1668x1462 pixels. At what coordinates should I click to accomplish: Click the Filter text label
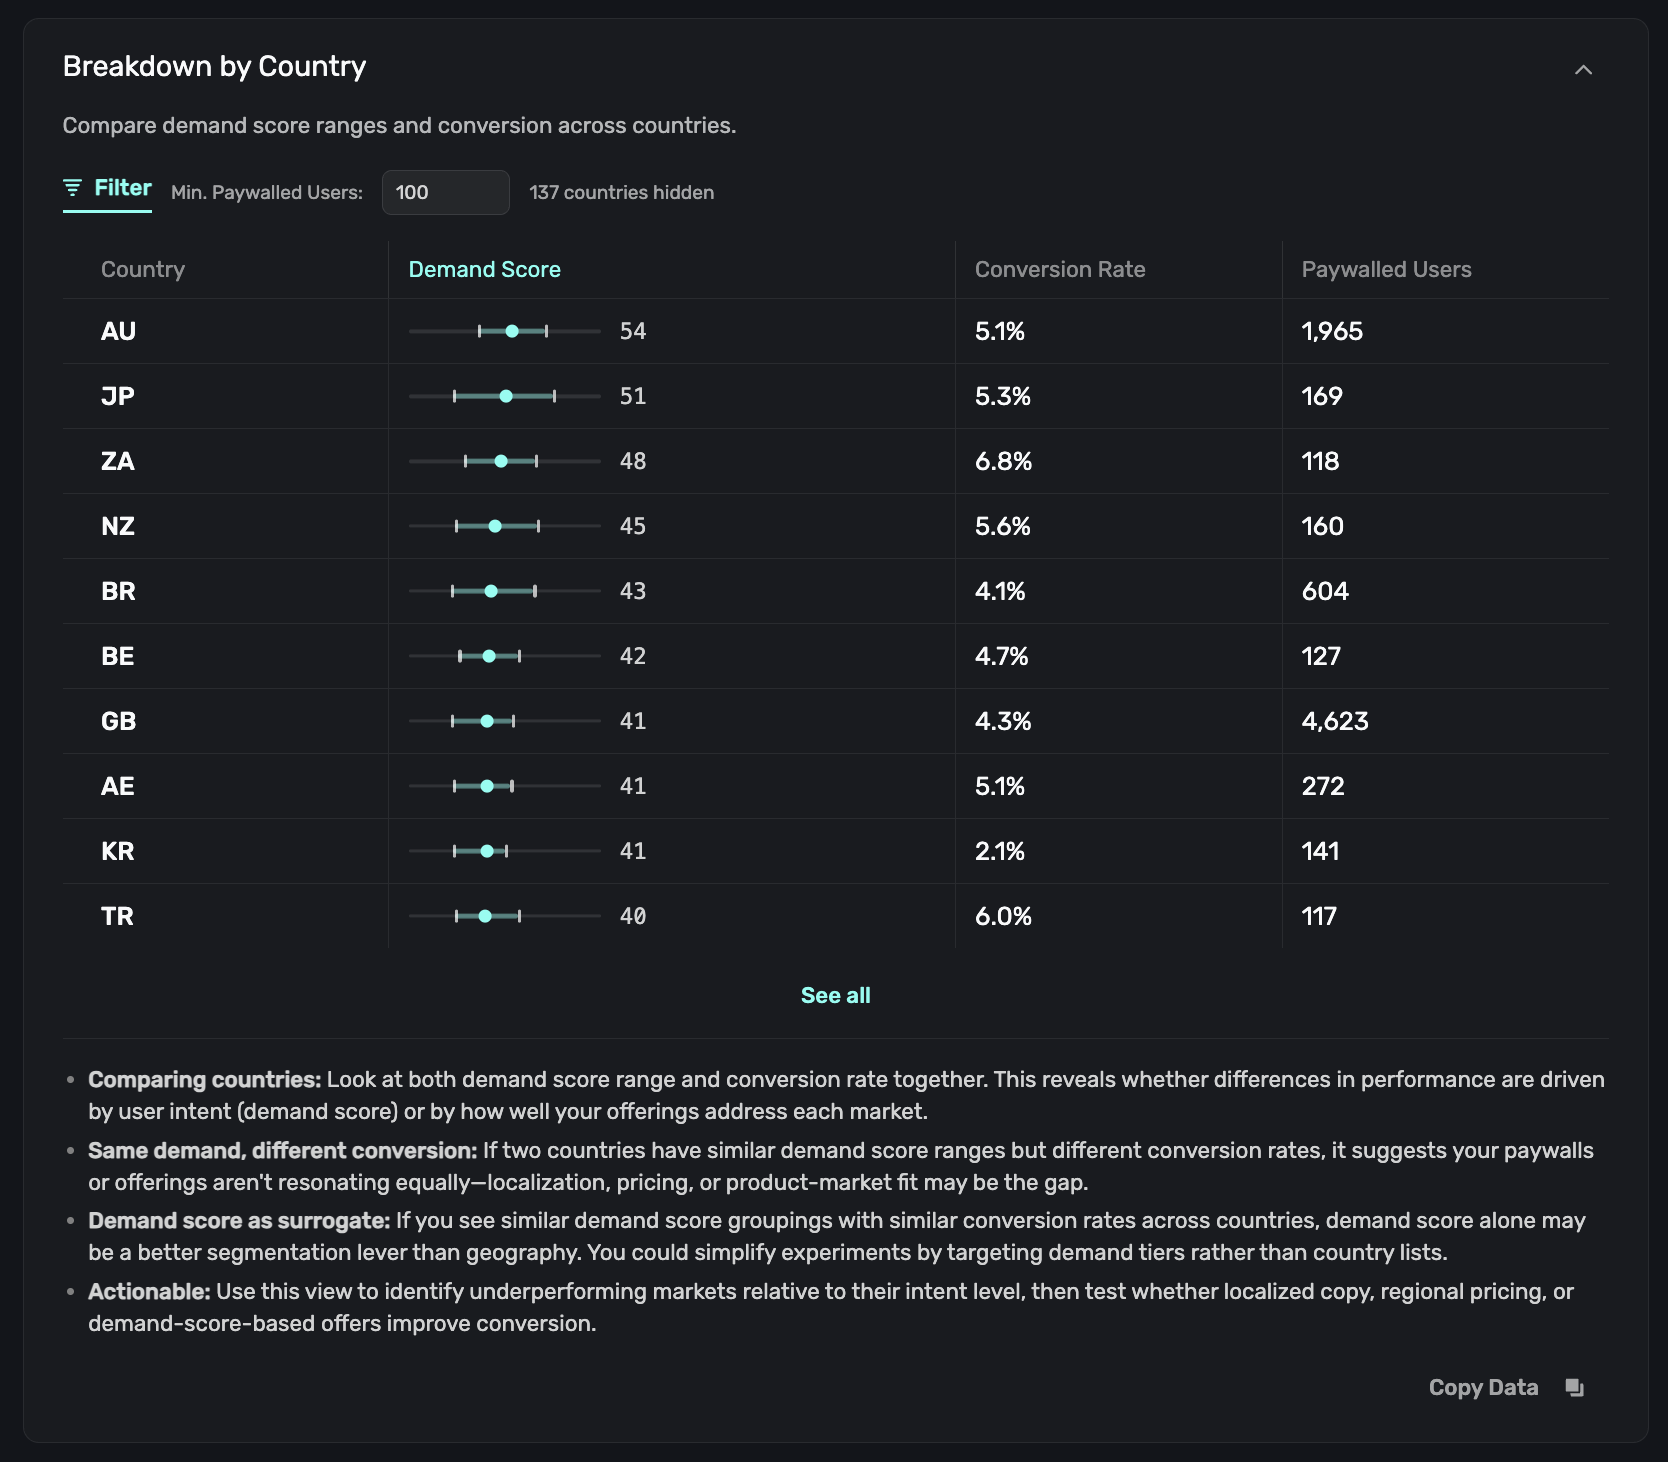pyautogui.click(x=122, y=188)
